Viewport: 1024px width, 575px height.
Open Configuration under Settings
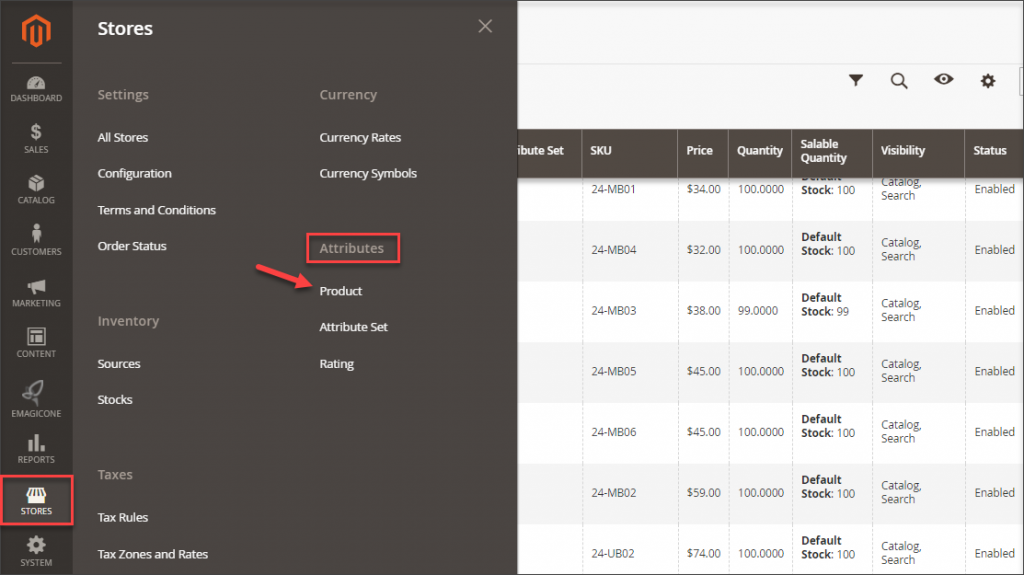tap(134, 173)
